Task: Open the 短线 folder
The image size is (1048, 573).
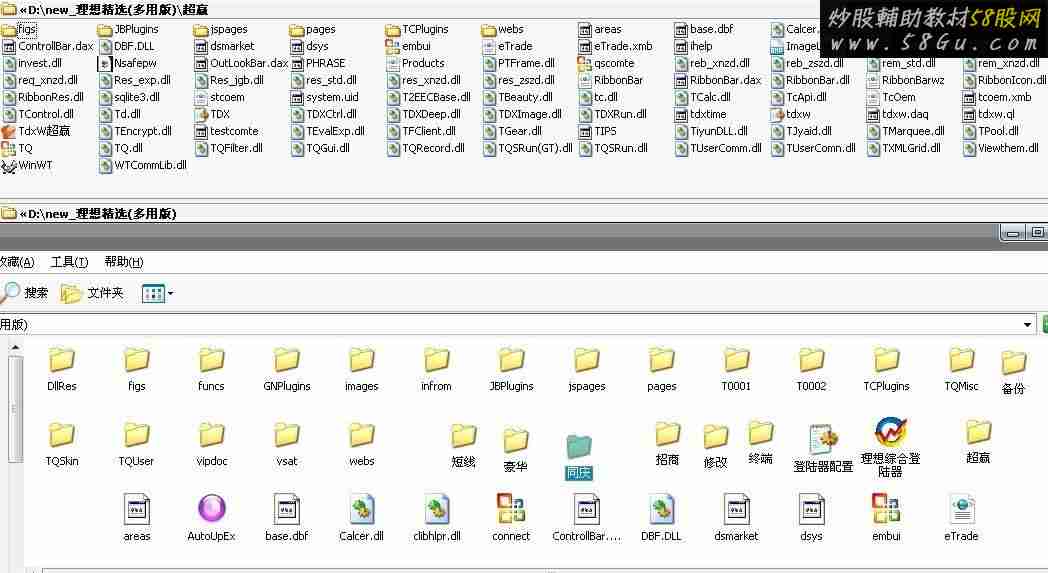Action: [x=463, y=445]
